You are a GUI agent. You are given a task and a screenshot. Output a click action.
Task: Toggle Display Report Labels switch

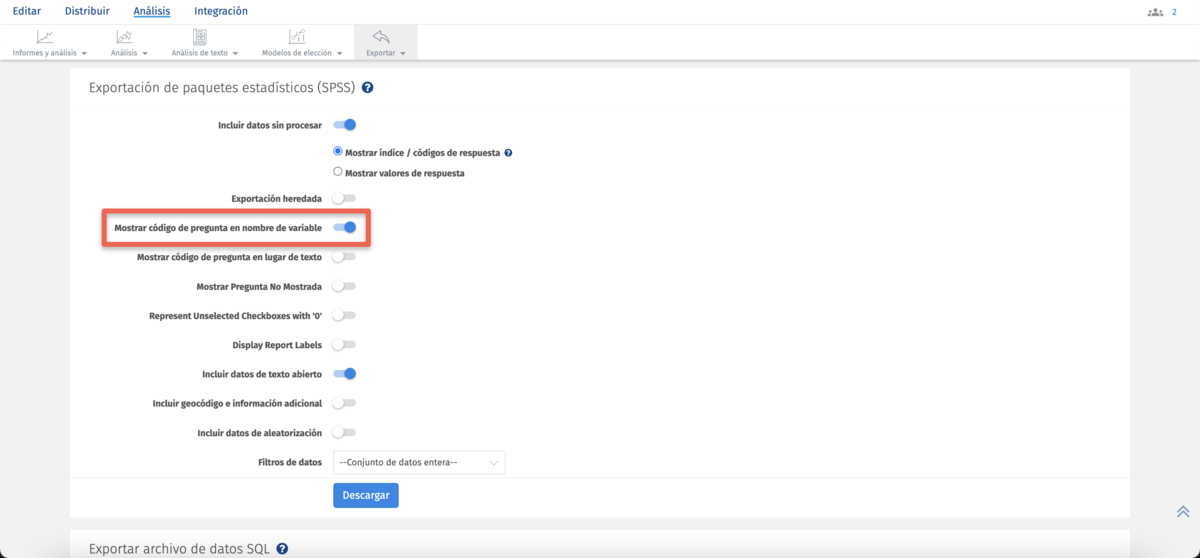pos(344,345)
